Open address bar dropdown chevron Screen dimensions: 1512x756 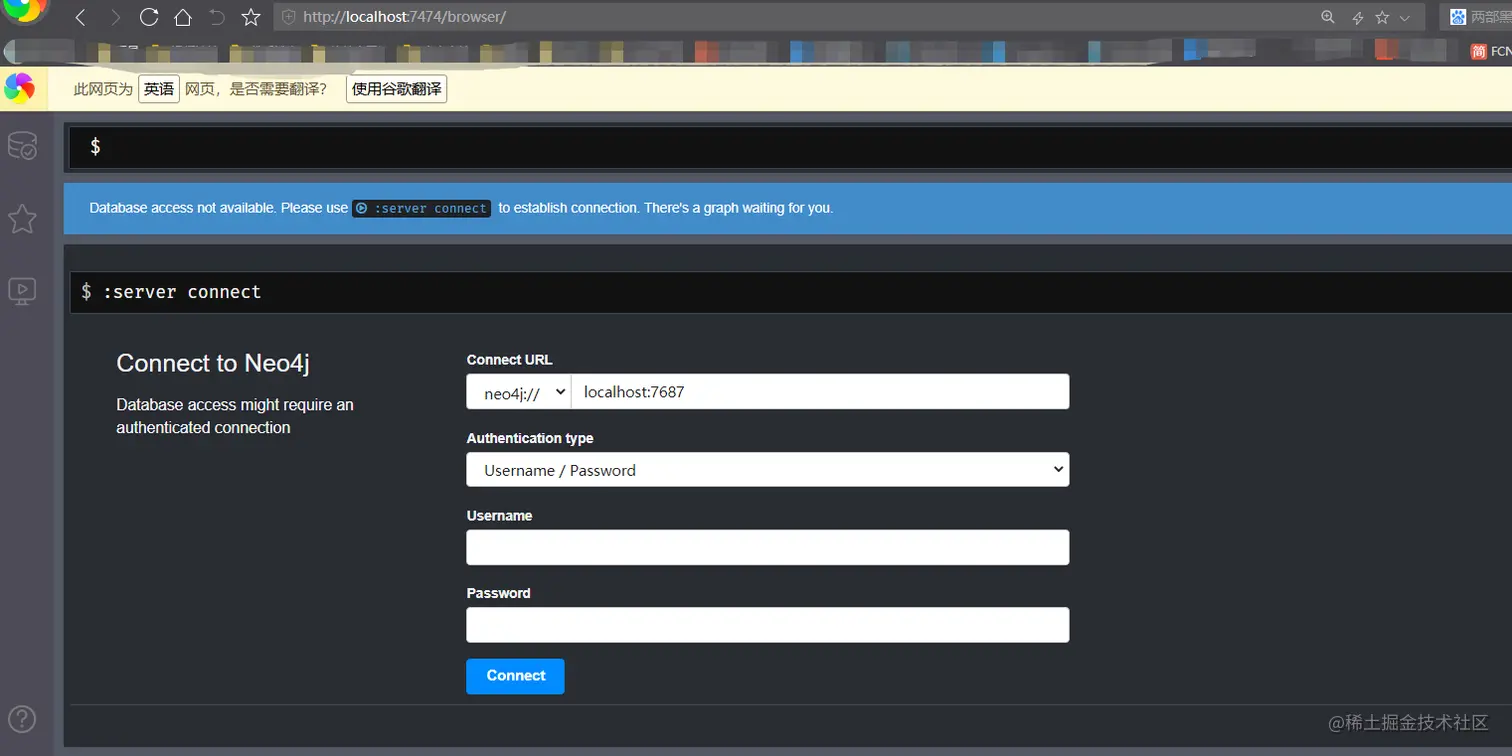point(1405,18)
